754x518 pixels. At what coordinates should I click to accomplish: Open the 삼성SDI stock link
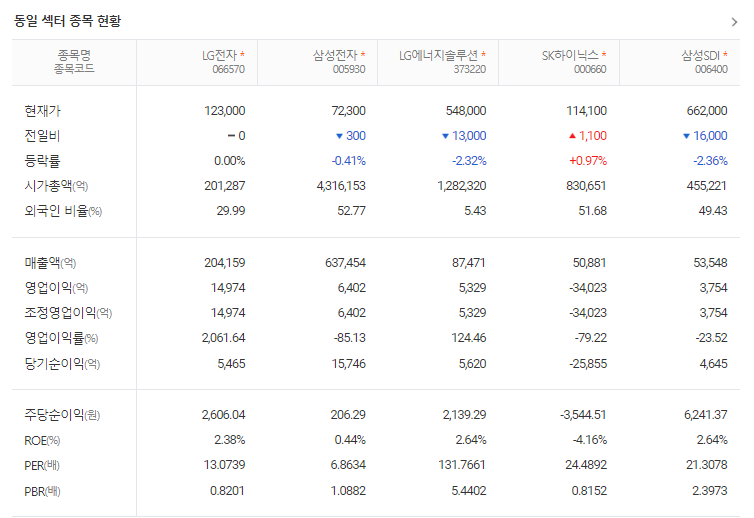tap(701, 55)
